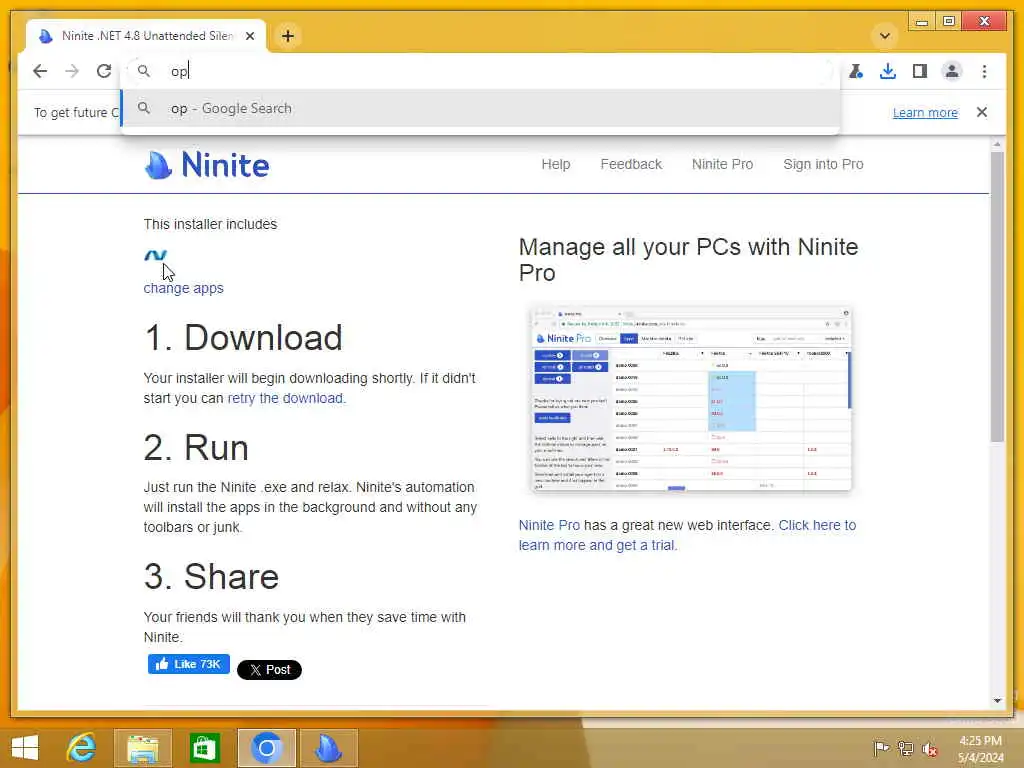Open the Ninite Pro screenshot thumbnail
This screenshot has width=1024, height=768.
[x=691, y=398]
